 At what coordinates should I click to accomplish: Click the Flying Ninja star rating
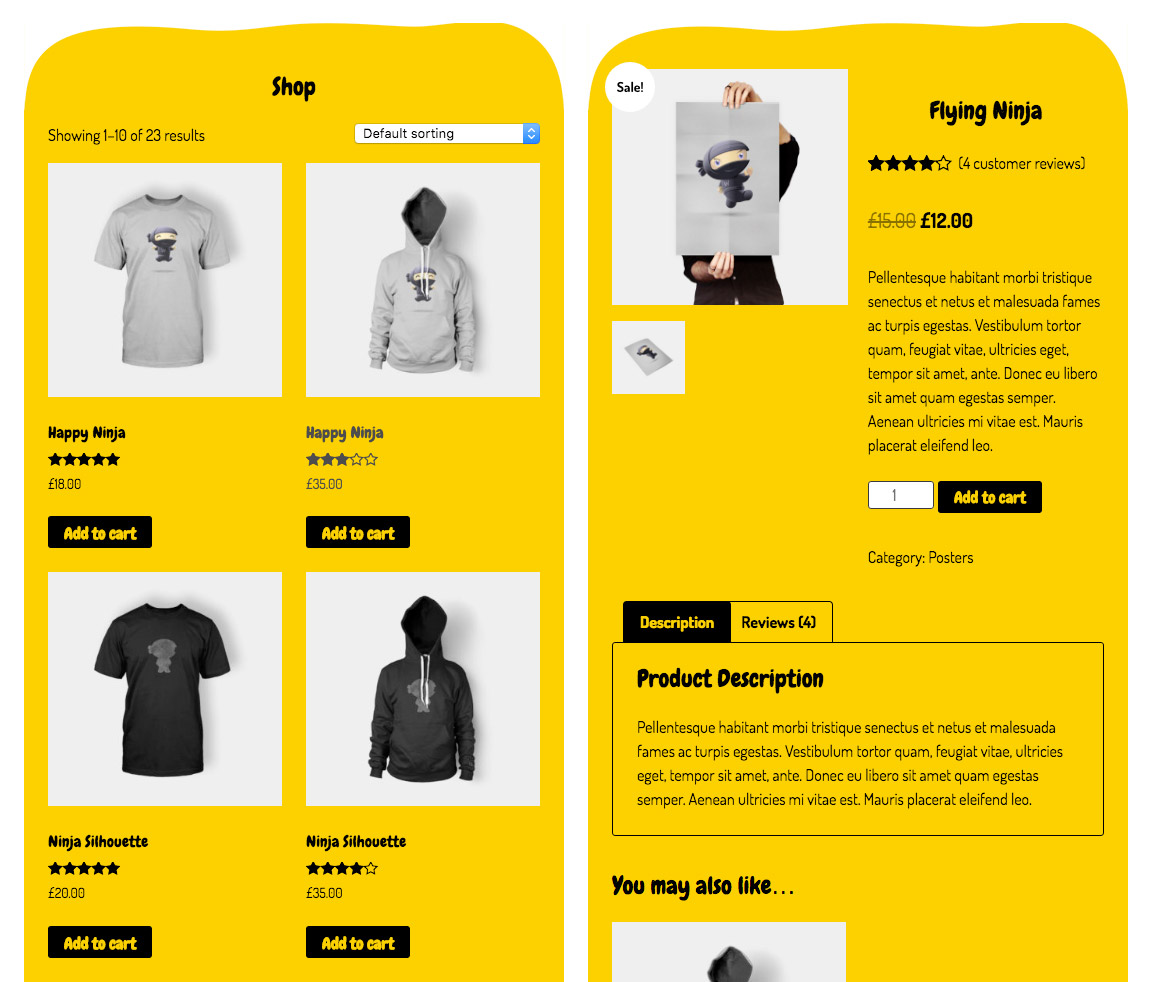click(909, 164)
